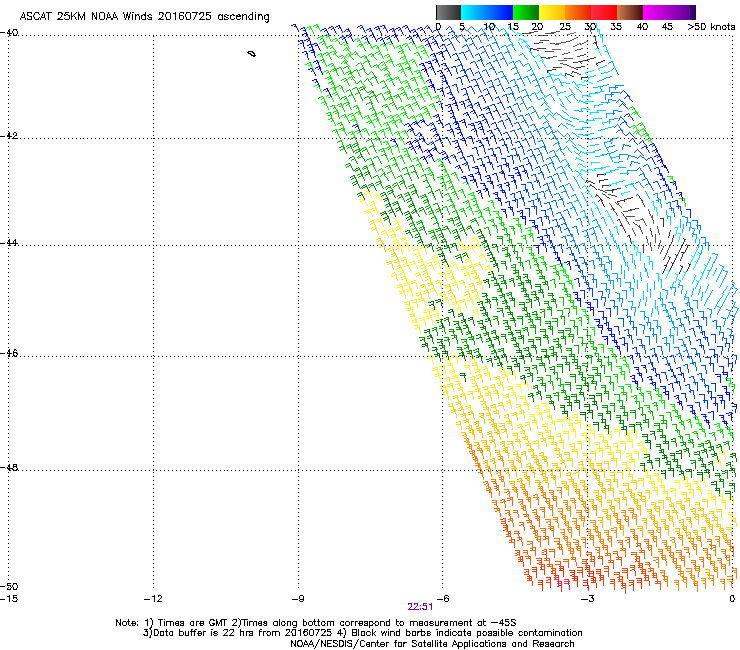Viewport: 740px width, 650px height.
Task: Click the '25' label on the legend
Action: click(x=565, y=27)
